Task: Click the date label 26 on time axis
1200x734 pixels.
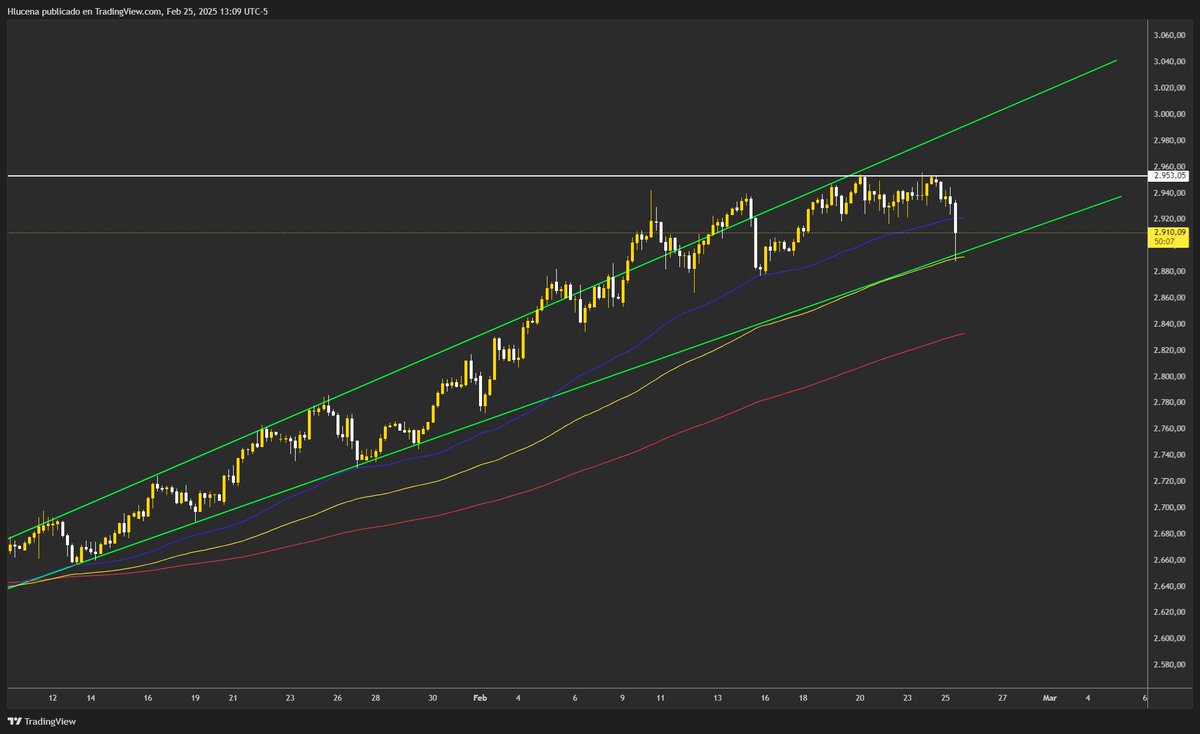Action: [x=338, y=698]
